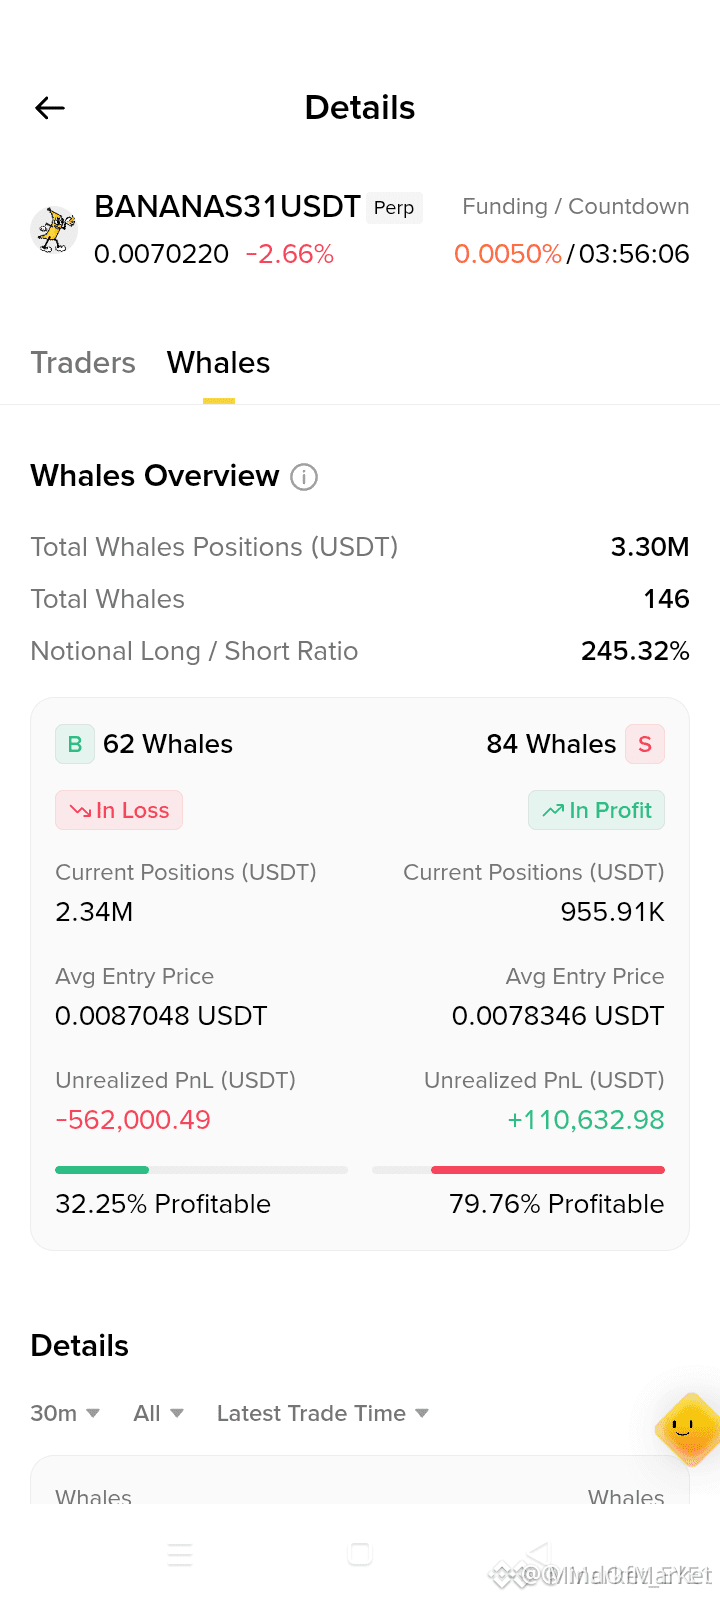720x1600 pixels.
Task: Tap the Android recent apps menu icon
Action: point(180,1554)
